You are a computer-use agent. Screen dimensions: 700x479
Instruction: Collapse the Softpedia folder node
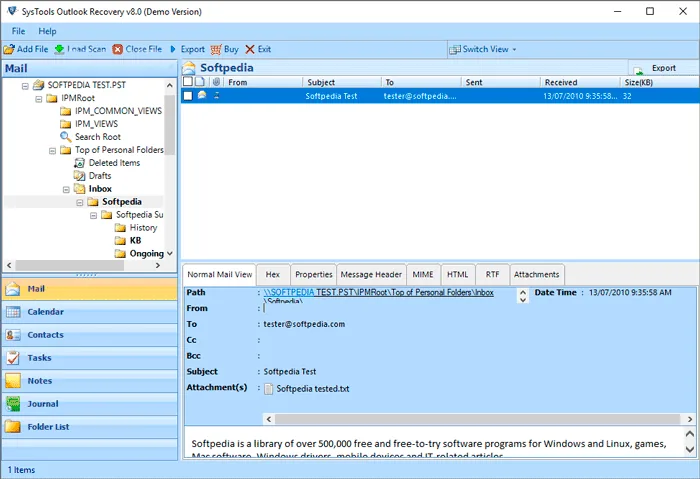pyautogui.click(x=79, y=202)
